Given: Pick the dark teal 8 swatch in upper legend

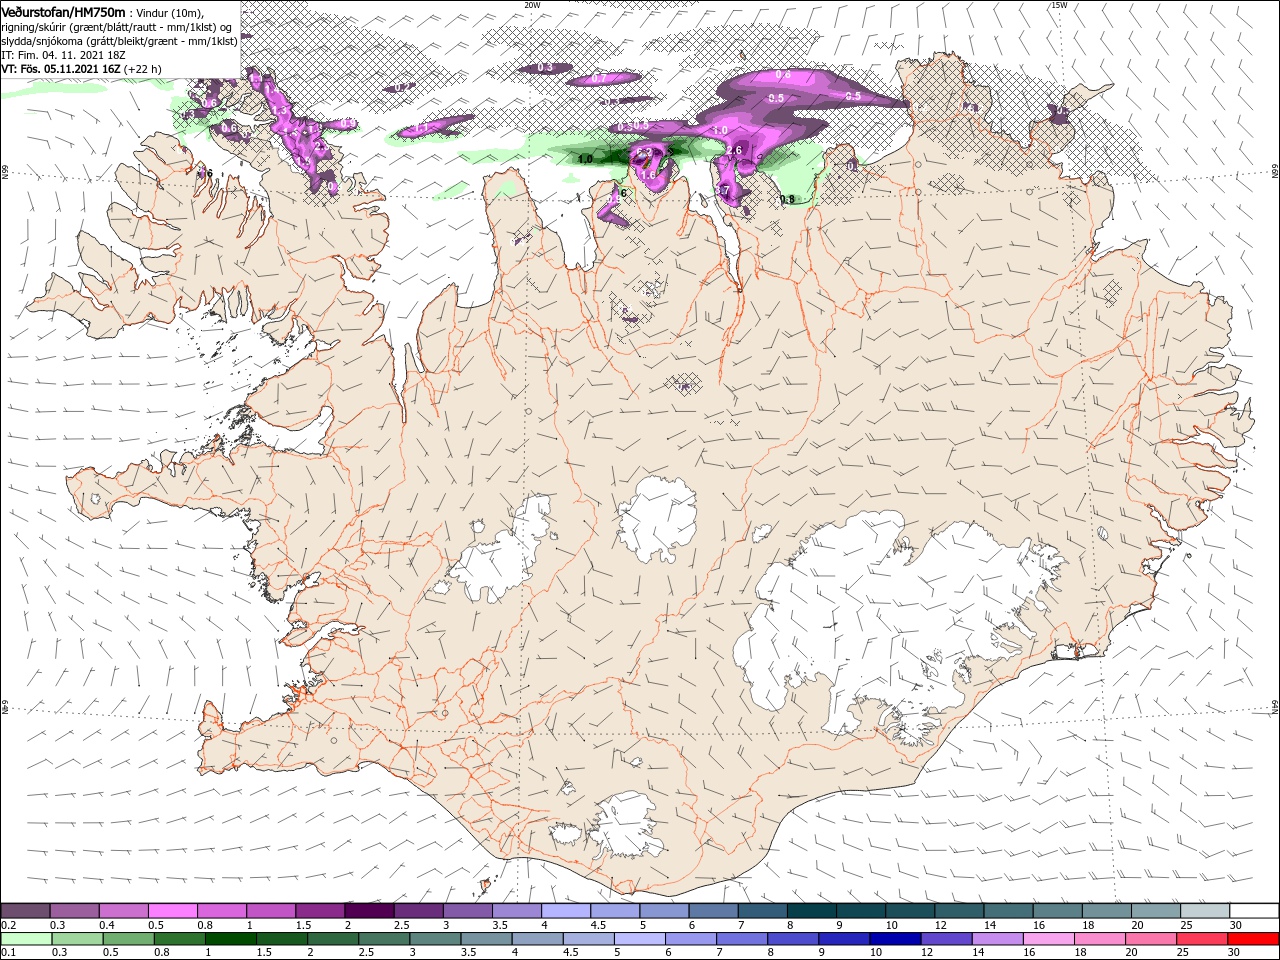Looking at the screenshot, I should click(x=810, y=910).
